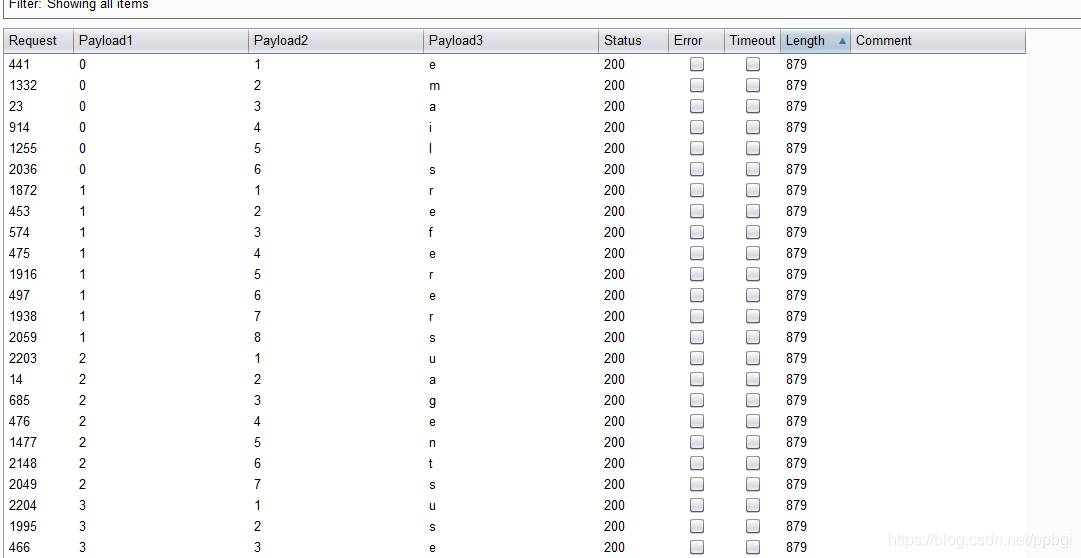Tick the Error checkbox for request 2036
The height and width of the screenshot is (558, 1081).
(697, 169)
